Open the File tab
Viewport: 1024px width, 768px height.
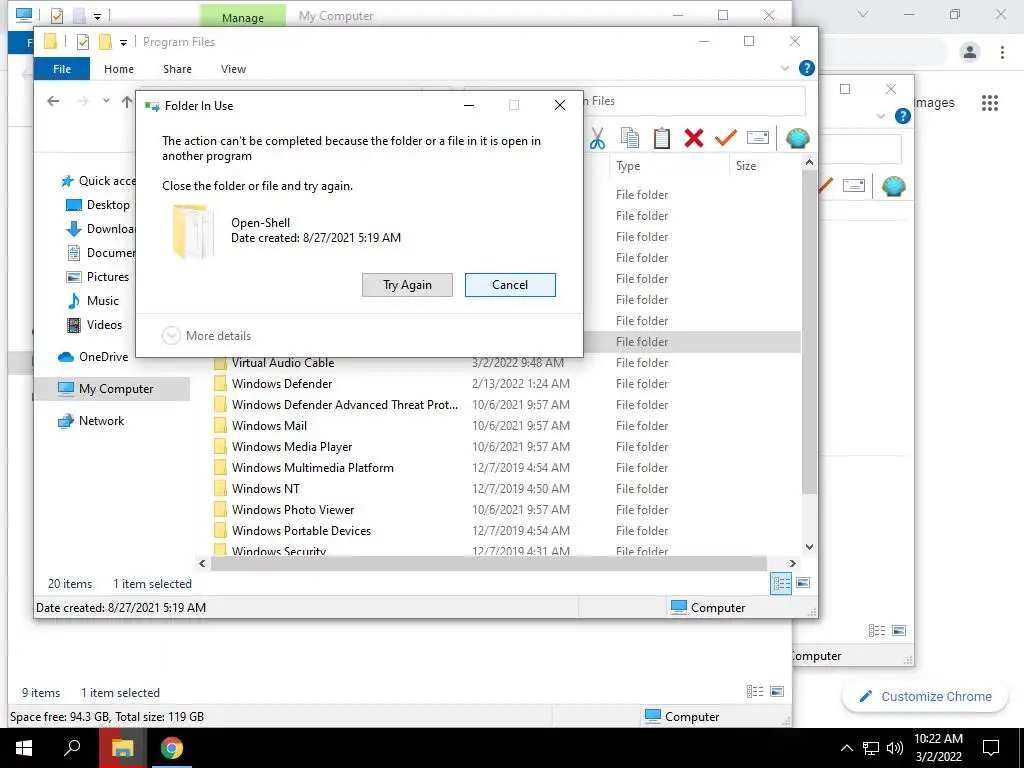(62, 69)
